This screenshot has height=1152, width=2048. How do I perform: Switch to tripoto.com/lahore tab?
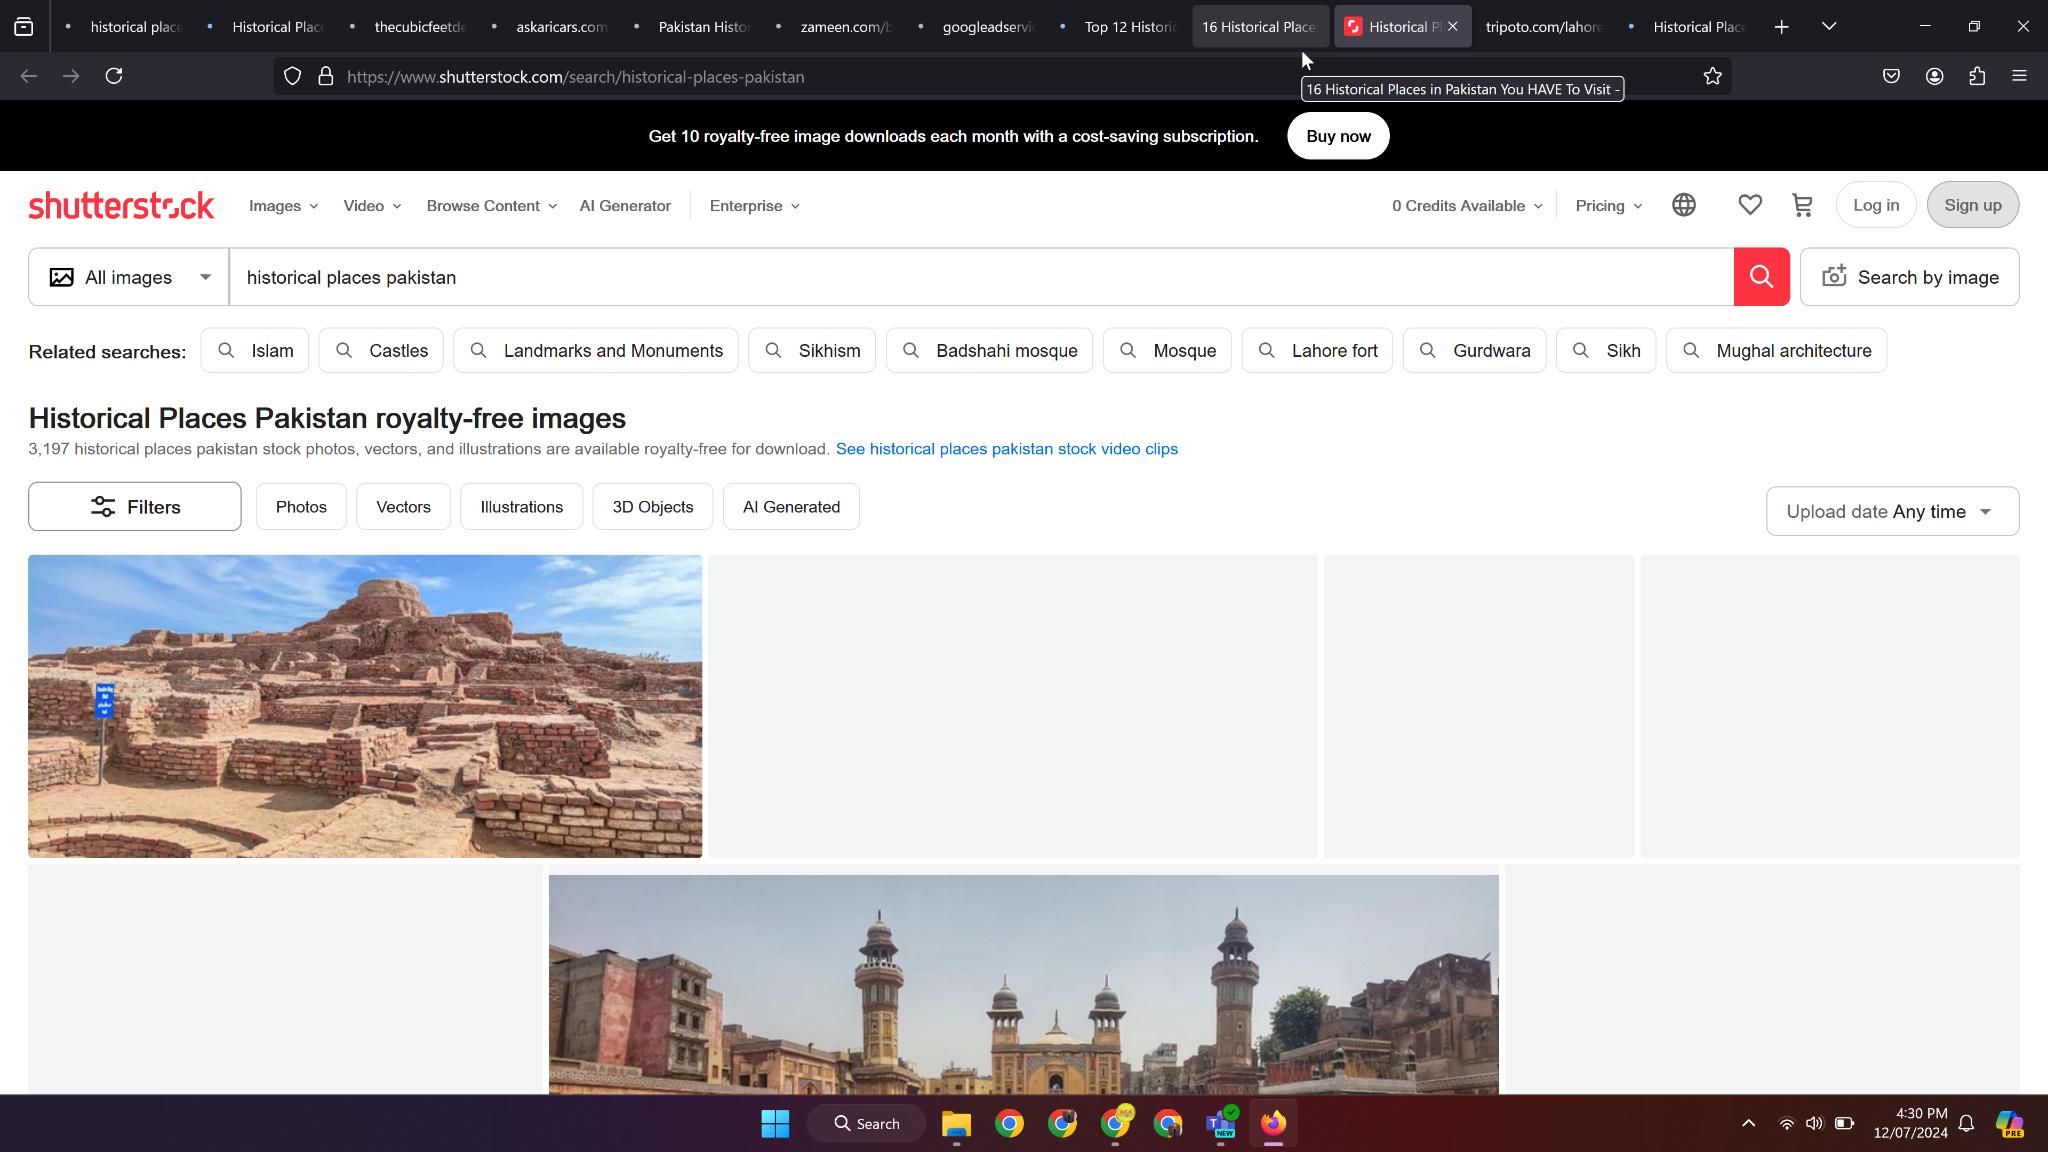click(x=1544, y=27)
